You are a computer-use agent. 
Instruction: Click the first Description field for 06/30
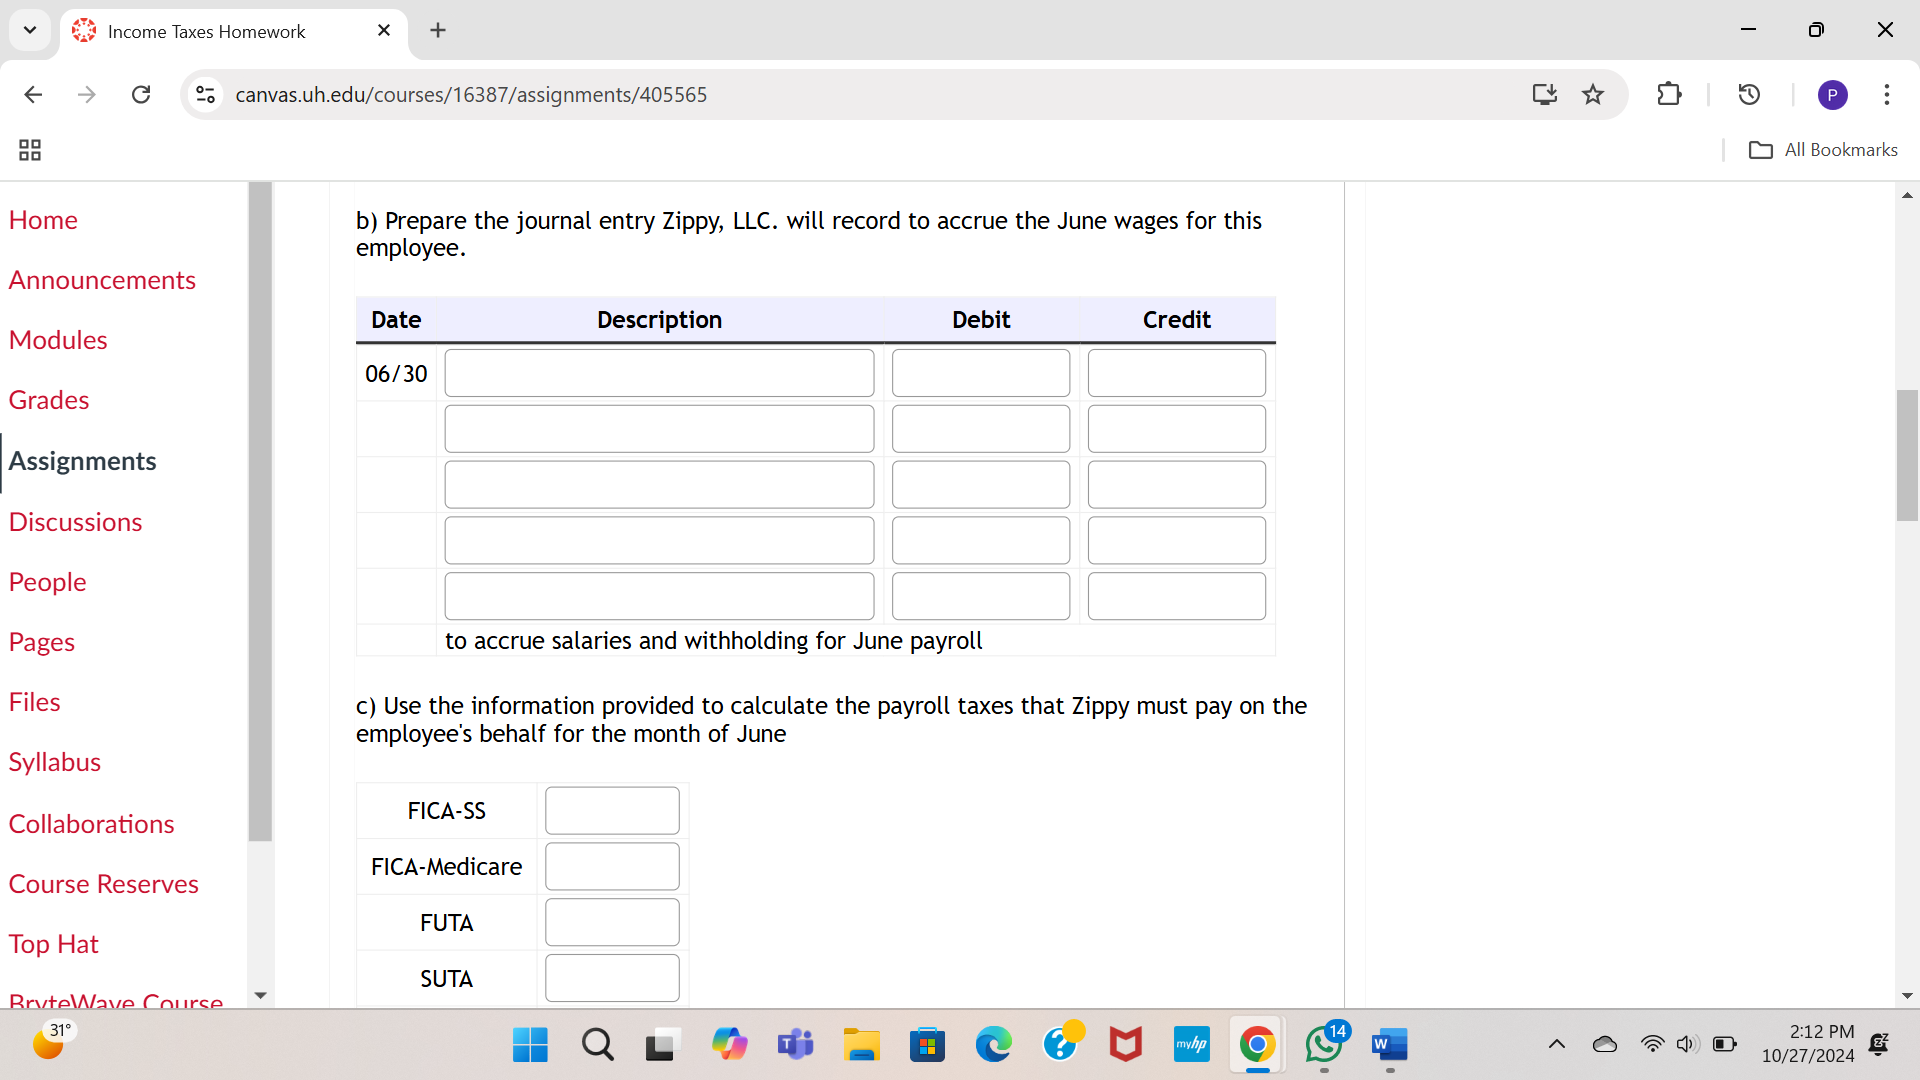tap(659, 373)
